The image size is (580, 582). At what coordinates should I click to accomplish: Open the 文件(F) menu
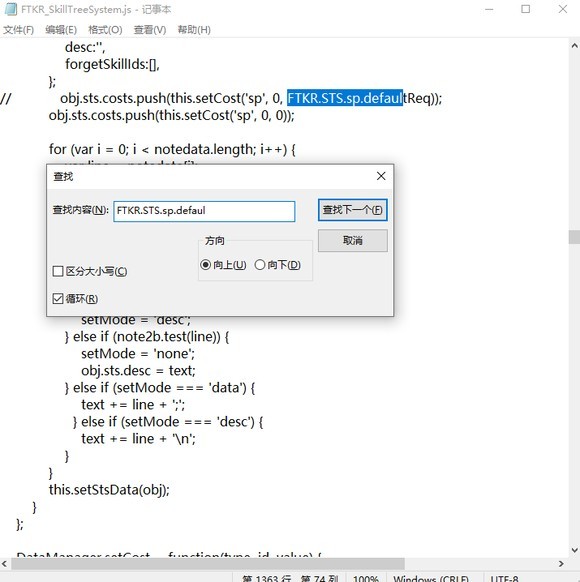tap(18, 30)
